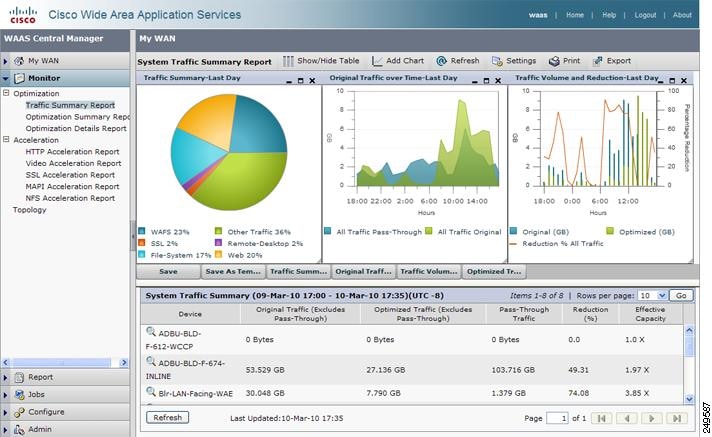Go to the first page
Viewport: 712px width, 437px height.
(x=601, y=418)
